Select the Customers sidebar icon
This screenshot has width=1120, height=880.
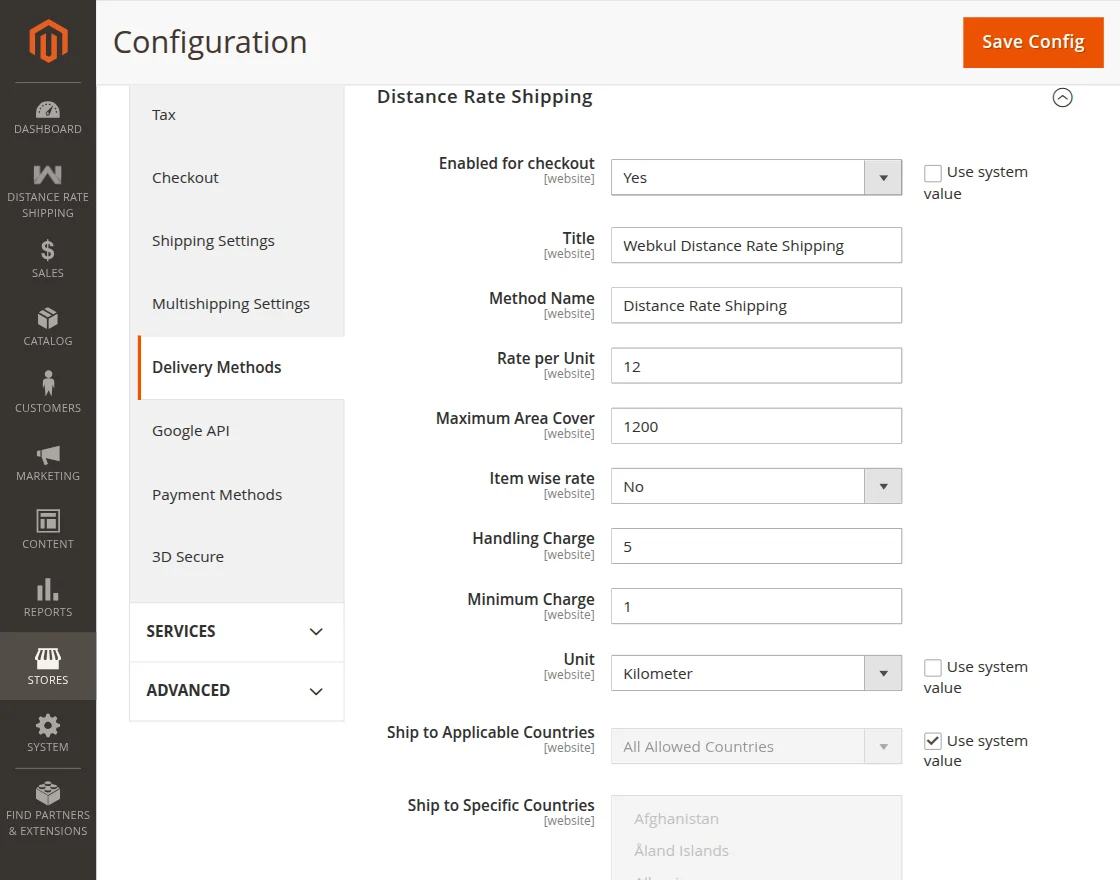click(47, 390)
